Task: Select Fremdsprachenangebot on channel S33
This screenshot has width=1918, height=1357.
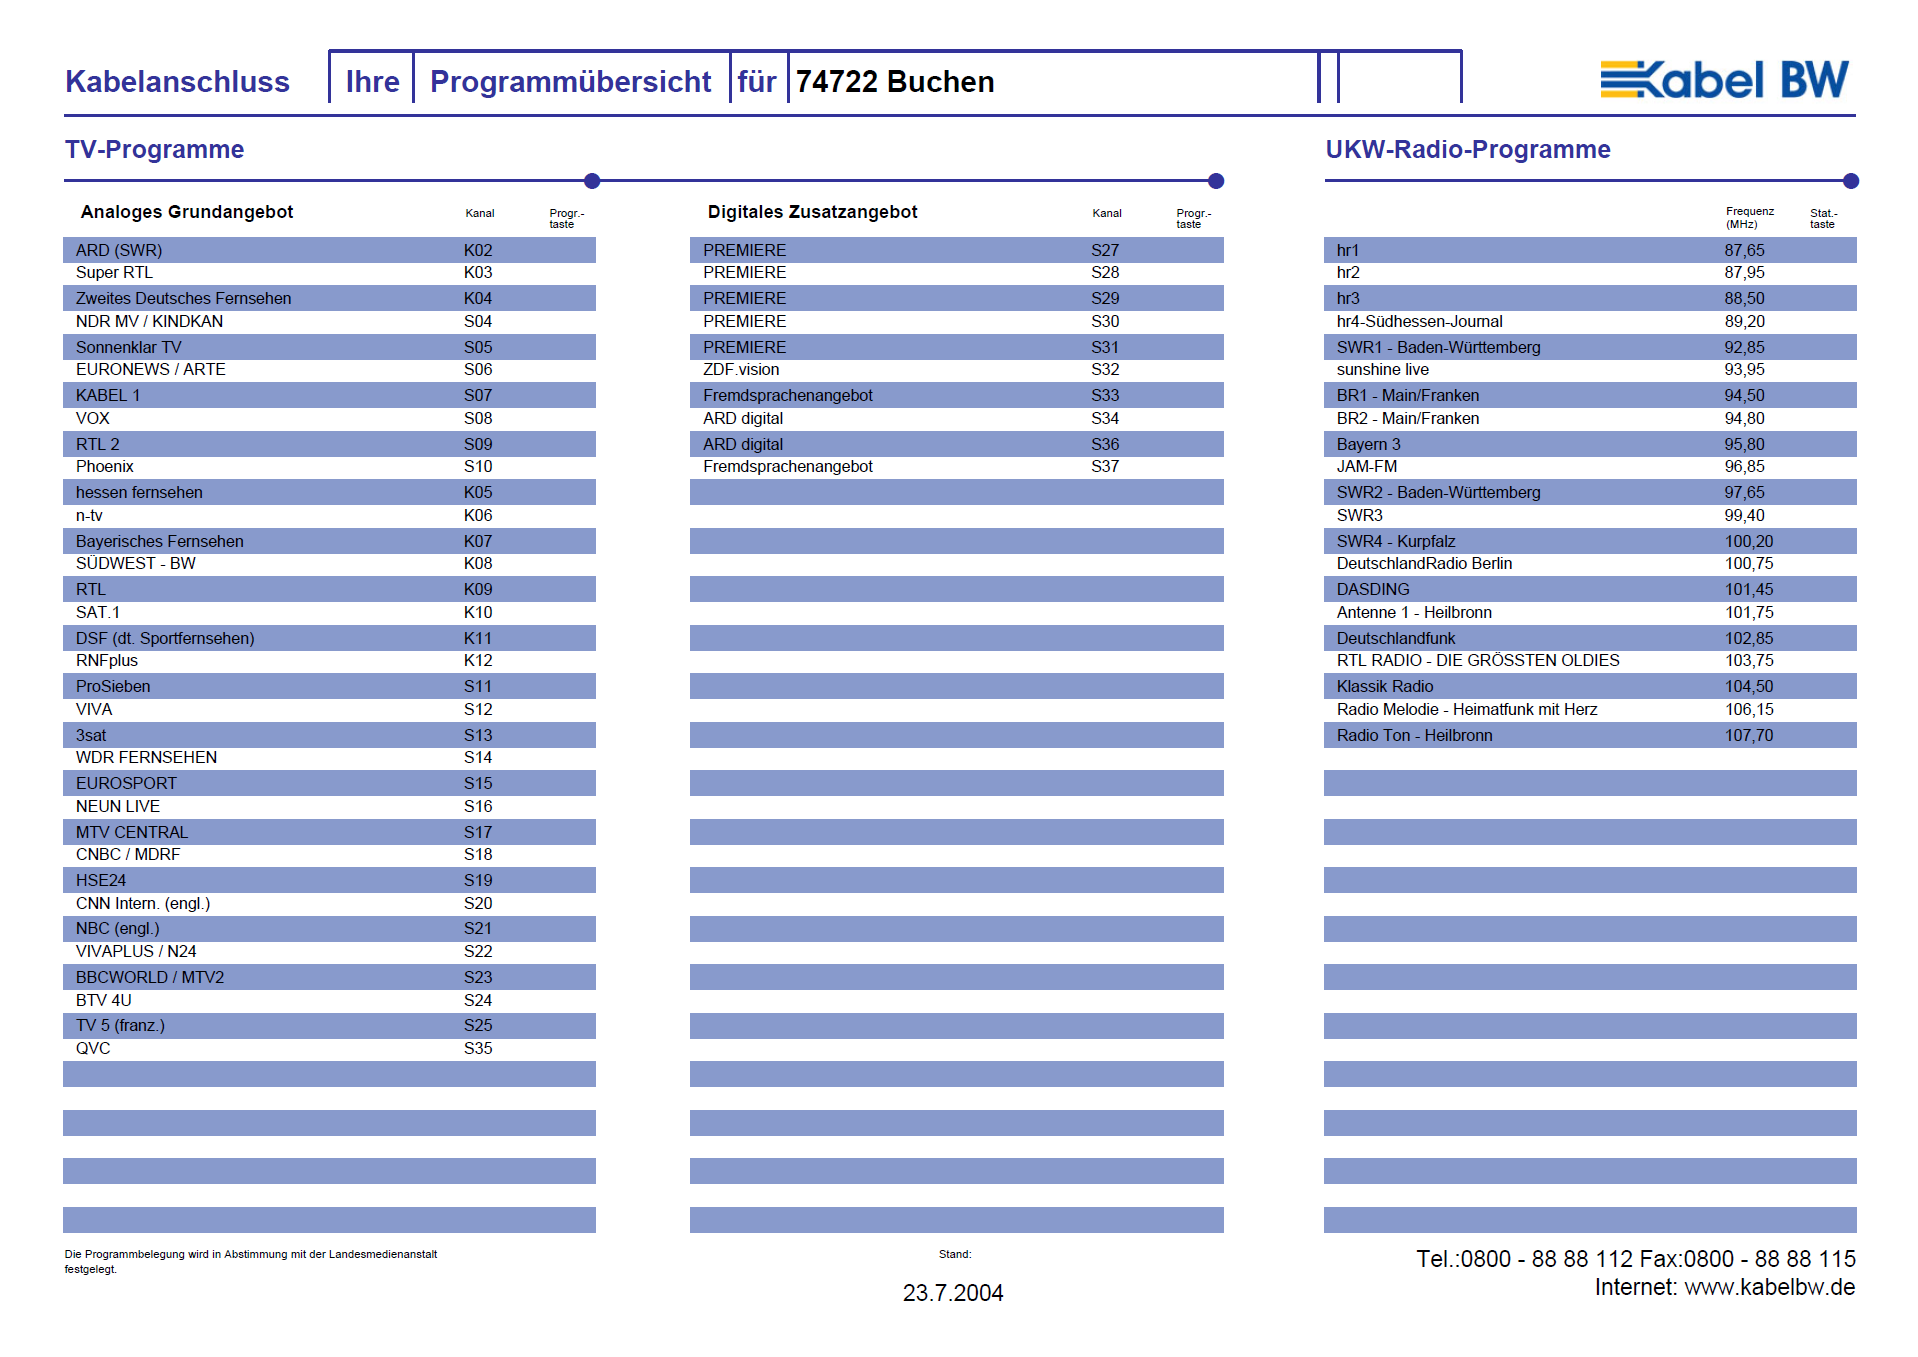Action: 956,395
